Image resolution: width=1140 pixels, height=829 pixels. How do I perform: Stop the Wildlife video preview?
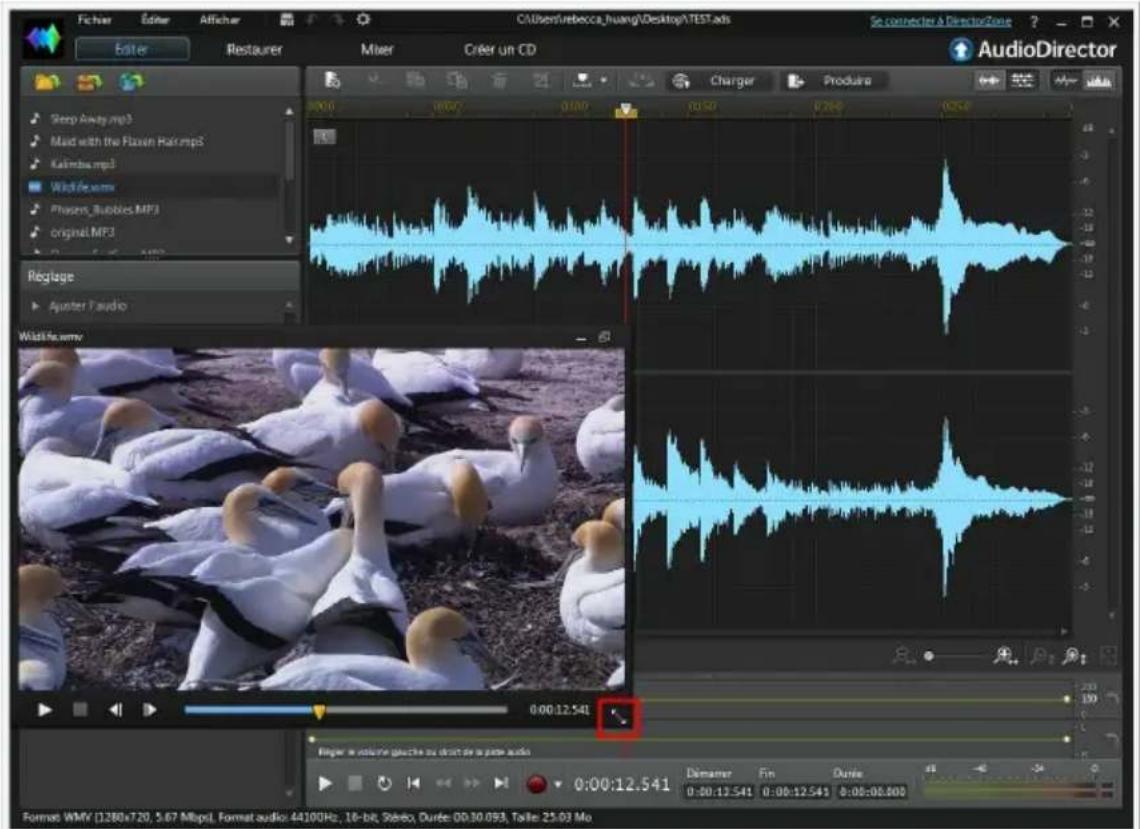point(80,709)
